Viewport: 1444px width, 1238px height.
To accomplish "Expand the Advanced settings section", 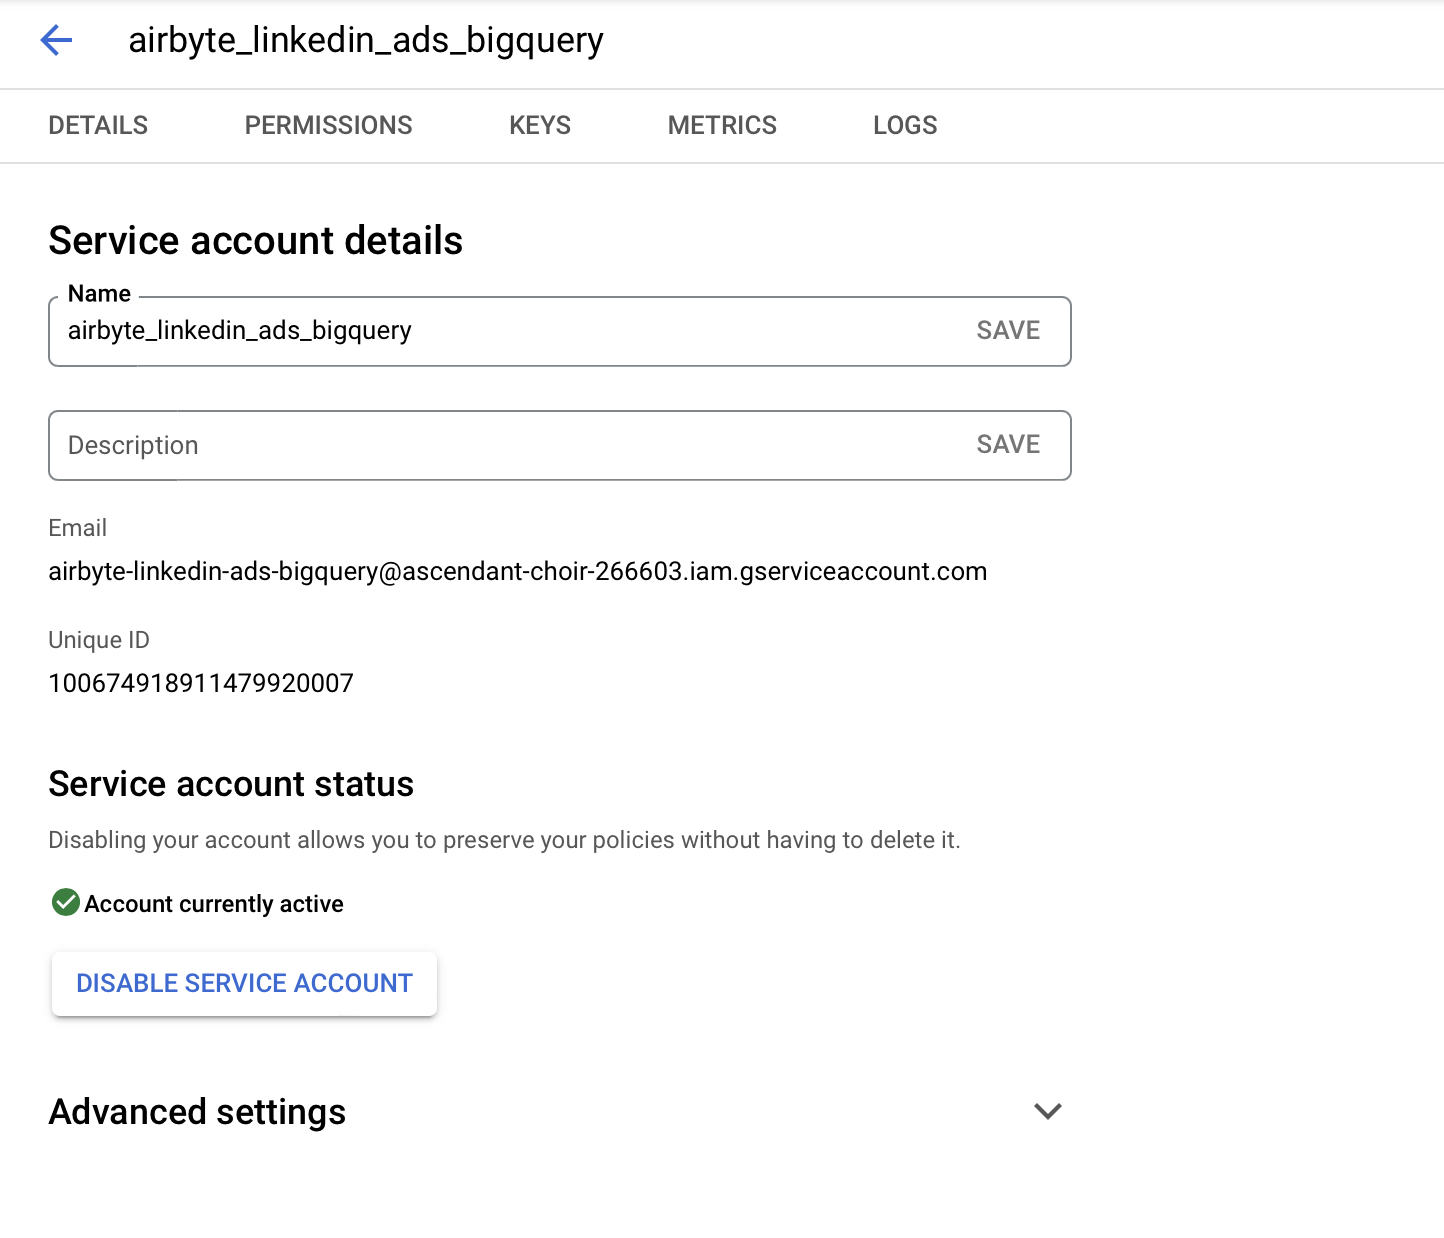I will [x=197, y=1111].
